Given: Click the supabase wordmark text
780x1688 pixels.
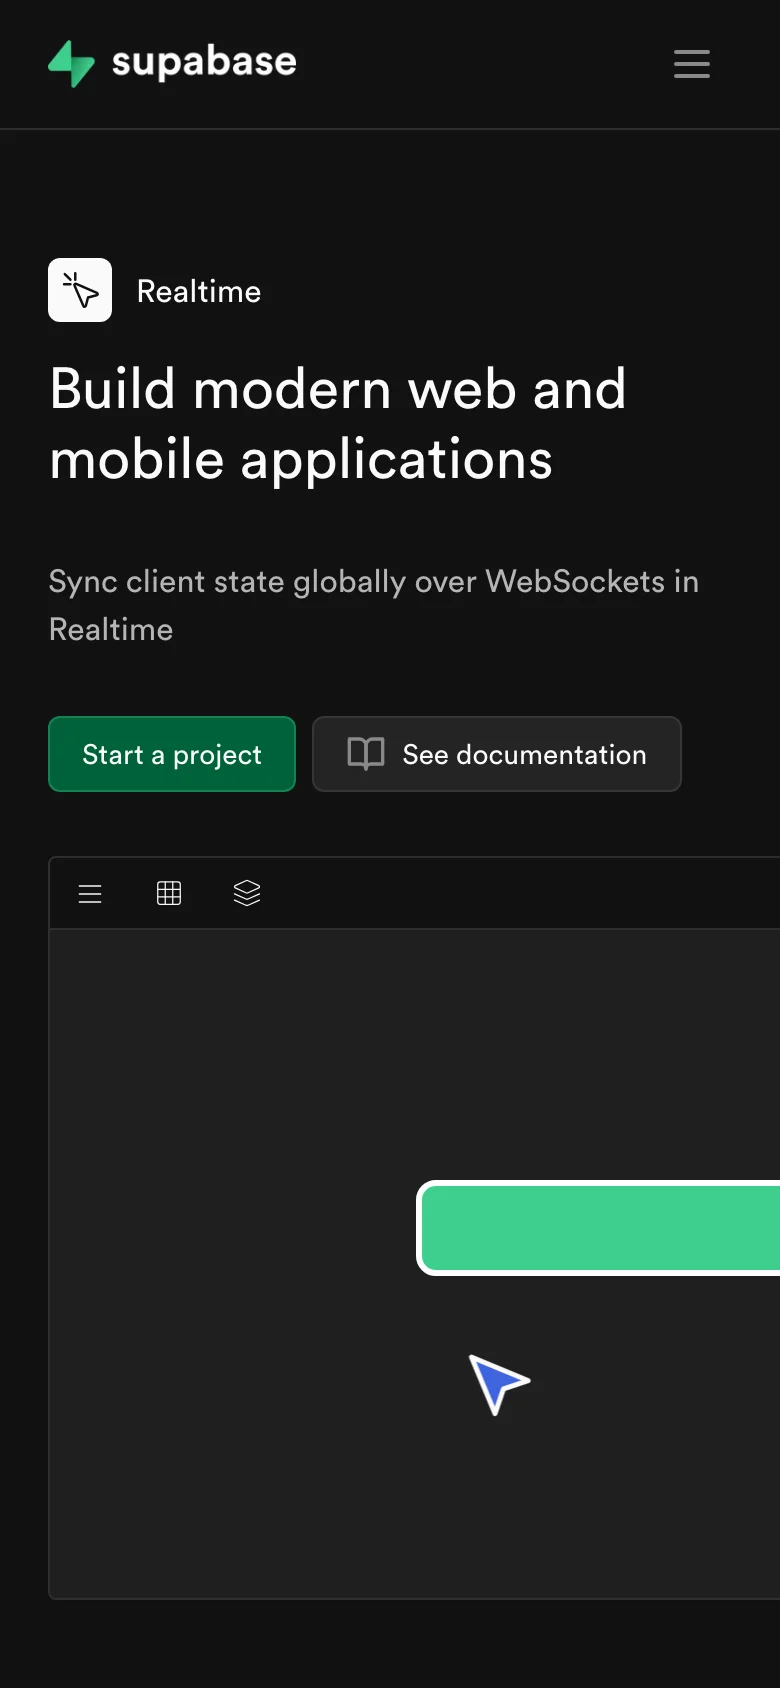Looking at the screenshot, I should [204, 62].
